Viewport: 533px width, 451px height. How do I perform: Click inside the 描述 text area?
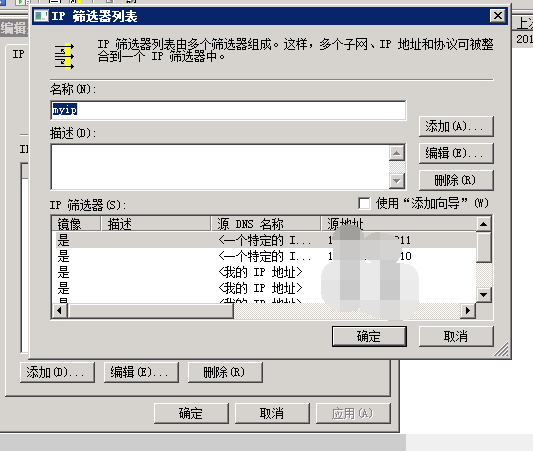(220, 167)
